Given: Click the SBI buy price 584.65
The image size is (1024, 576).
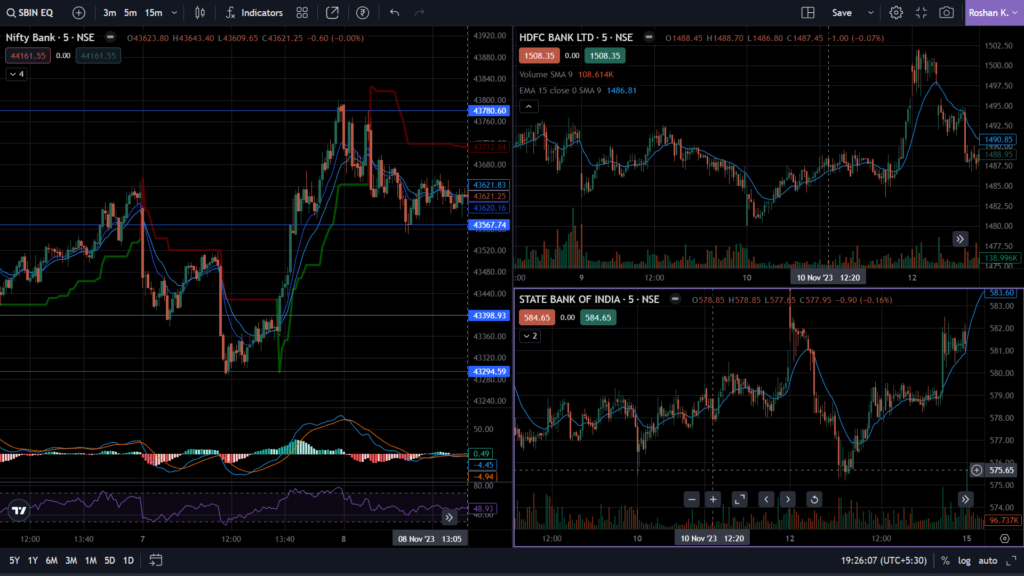Looking at the screenshot, I should [x=598, y=317].
